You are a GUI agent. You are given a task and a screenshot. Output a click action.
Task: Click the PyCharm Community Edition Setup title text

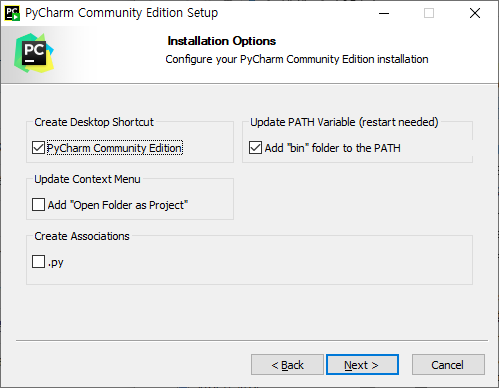(122, 13)
